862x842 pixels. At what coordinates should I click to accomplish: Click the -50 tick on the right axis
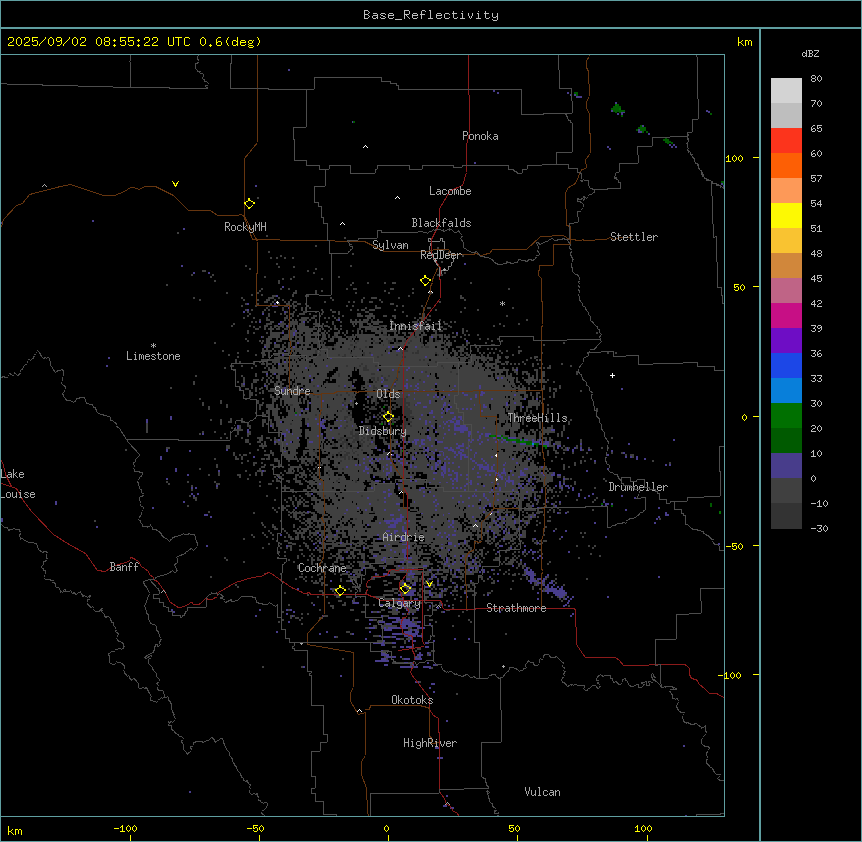734,546
